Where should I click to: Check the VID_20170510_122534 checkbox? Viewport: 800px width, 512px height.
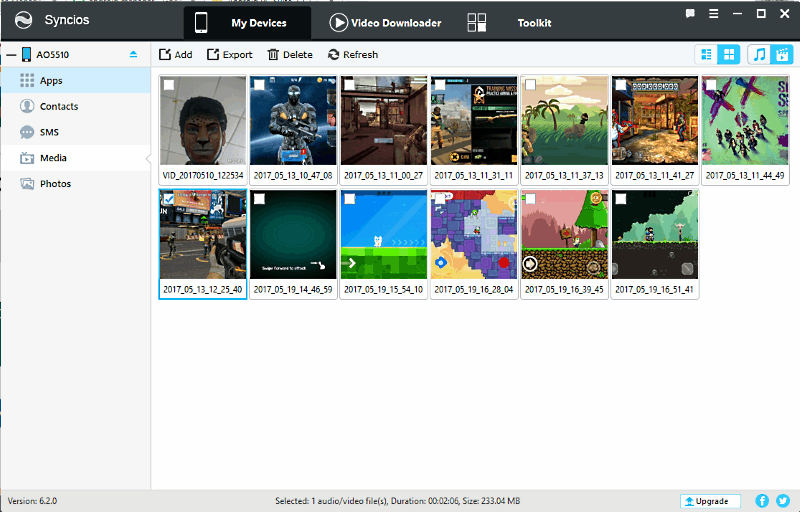pyautogui.click(x=169, y=85)
